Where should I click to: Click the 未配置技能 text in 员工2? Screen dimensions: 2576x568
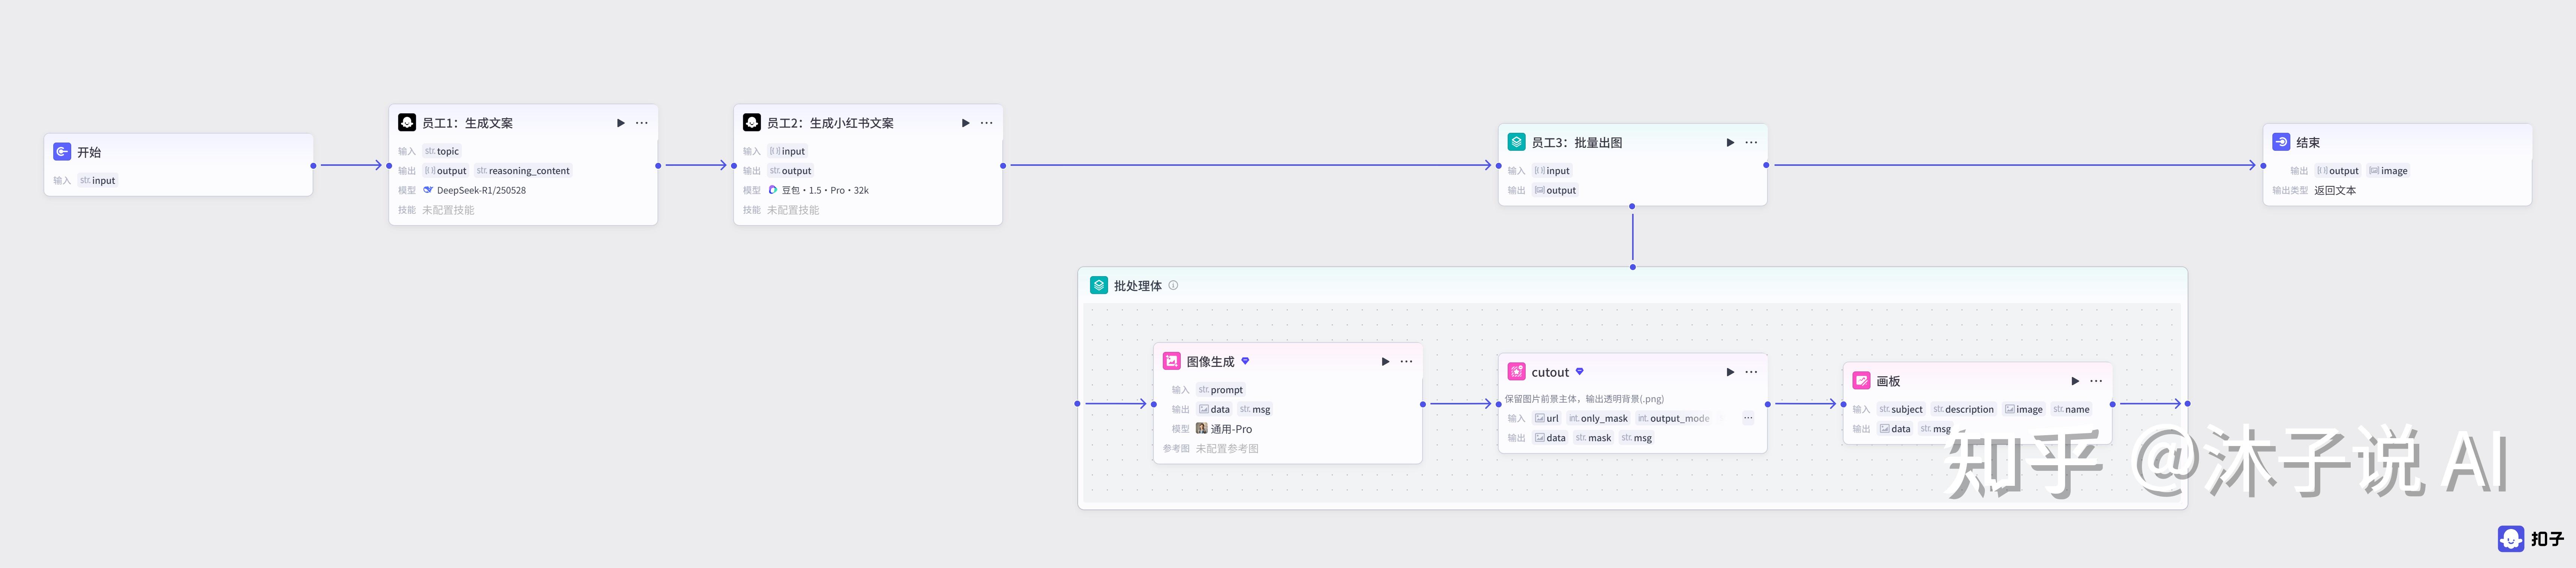(x=793, y=210)
